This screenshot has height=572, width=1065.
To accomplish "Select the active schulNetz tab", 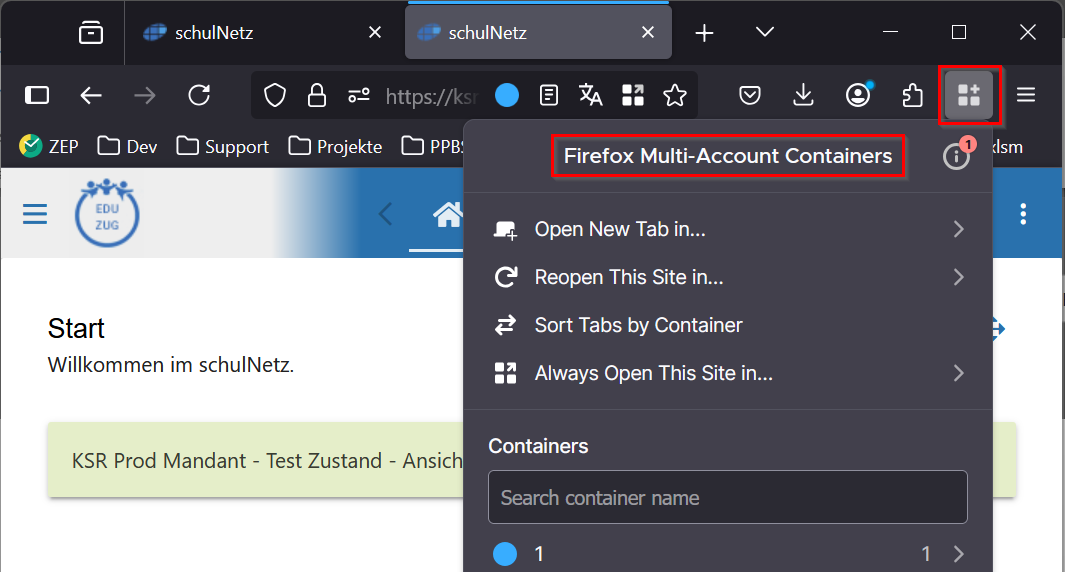I will coord(538,33).
